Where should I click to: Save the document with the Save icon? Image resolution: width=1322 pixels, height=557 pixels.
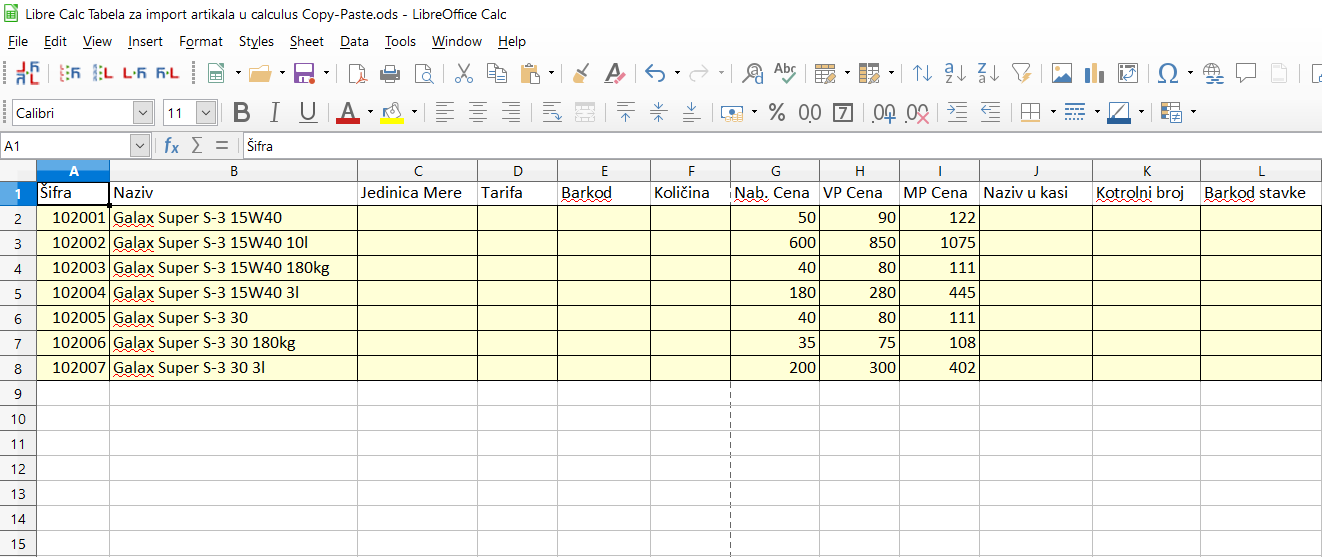[x=304, y=73]
